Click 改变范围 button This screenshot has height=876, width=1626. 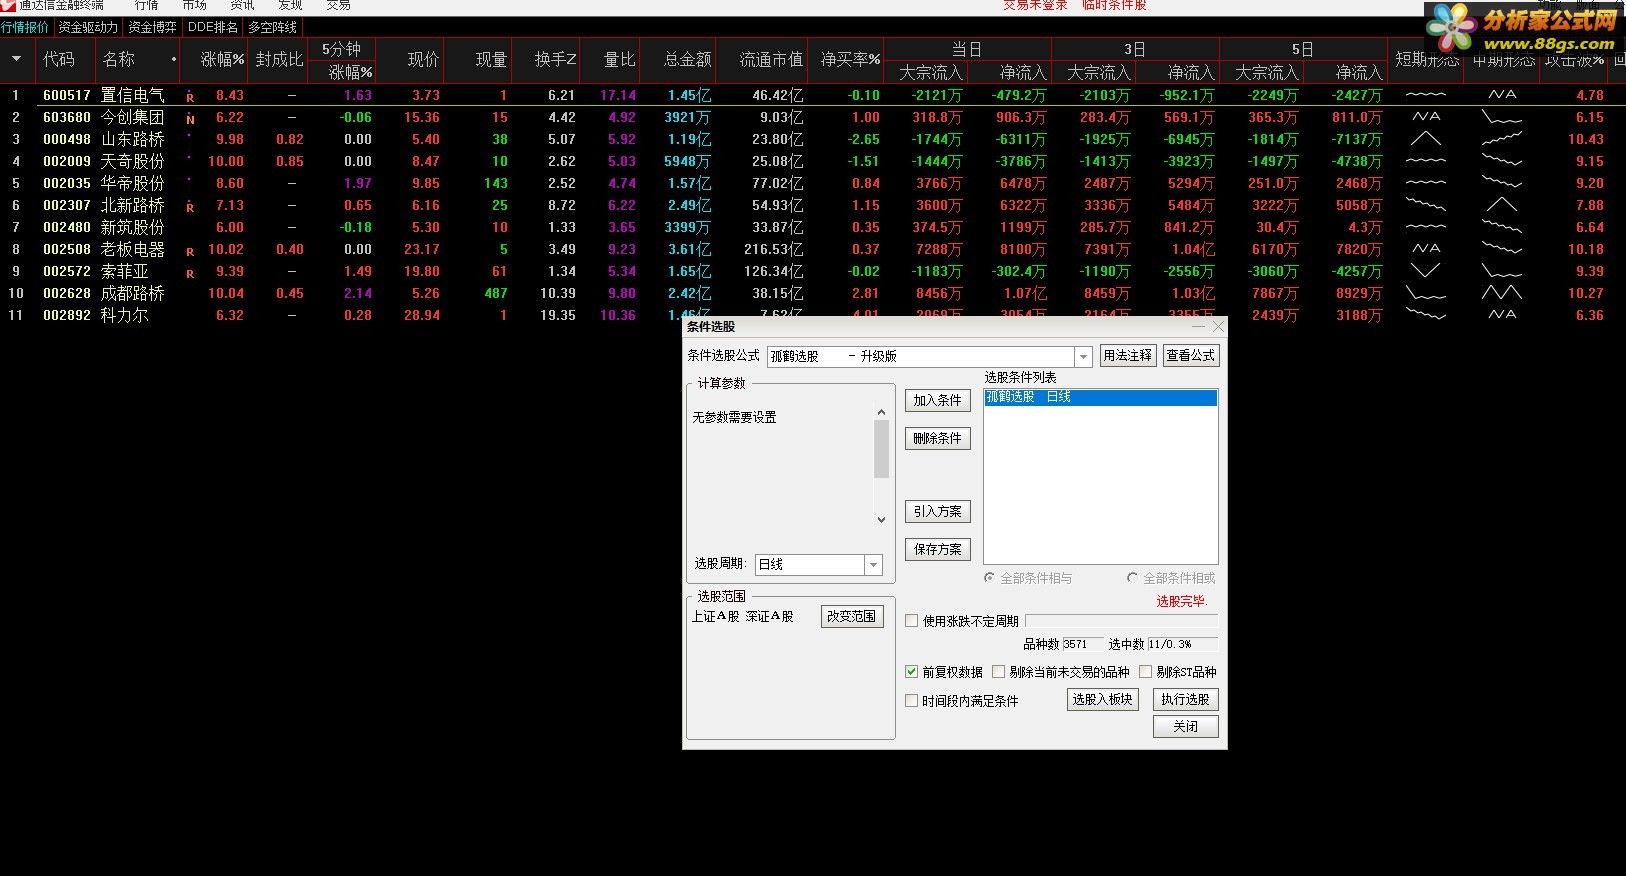[x=852, y=616]
